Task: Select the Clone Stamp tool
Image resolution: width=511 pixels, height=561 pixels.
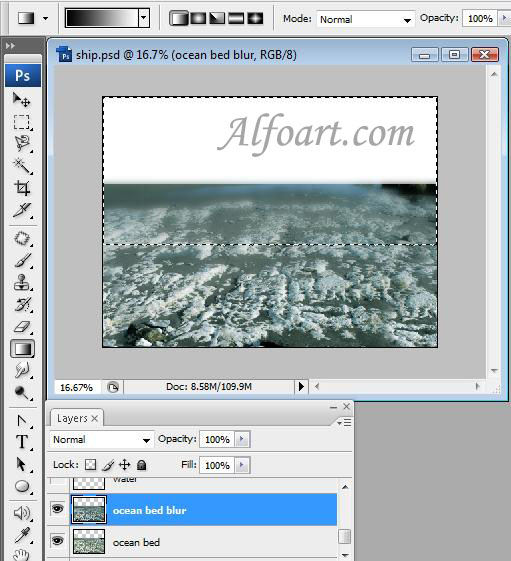Action: 22,282
